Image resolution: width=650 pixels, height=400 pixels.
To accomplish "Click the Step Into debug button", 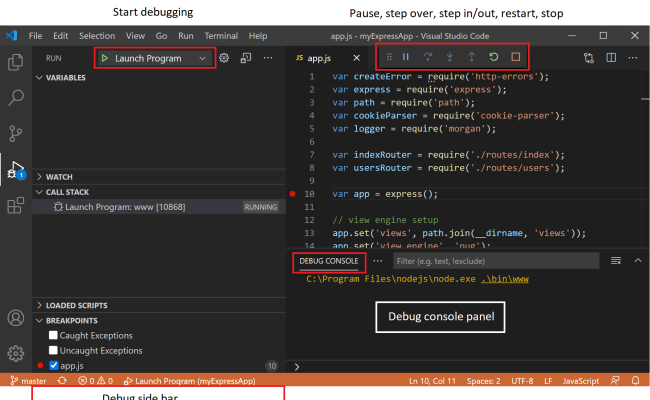I will 450,57.
